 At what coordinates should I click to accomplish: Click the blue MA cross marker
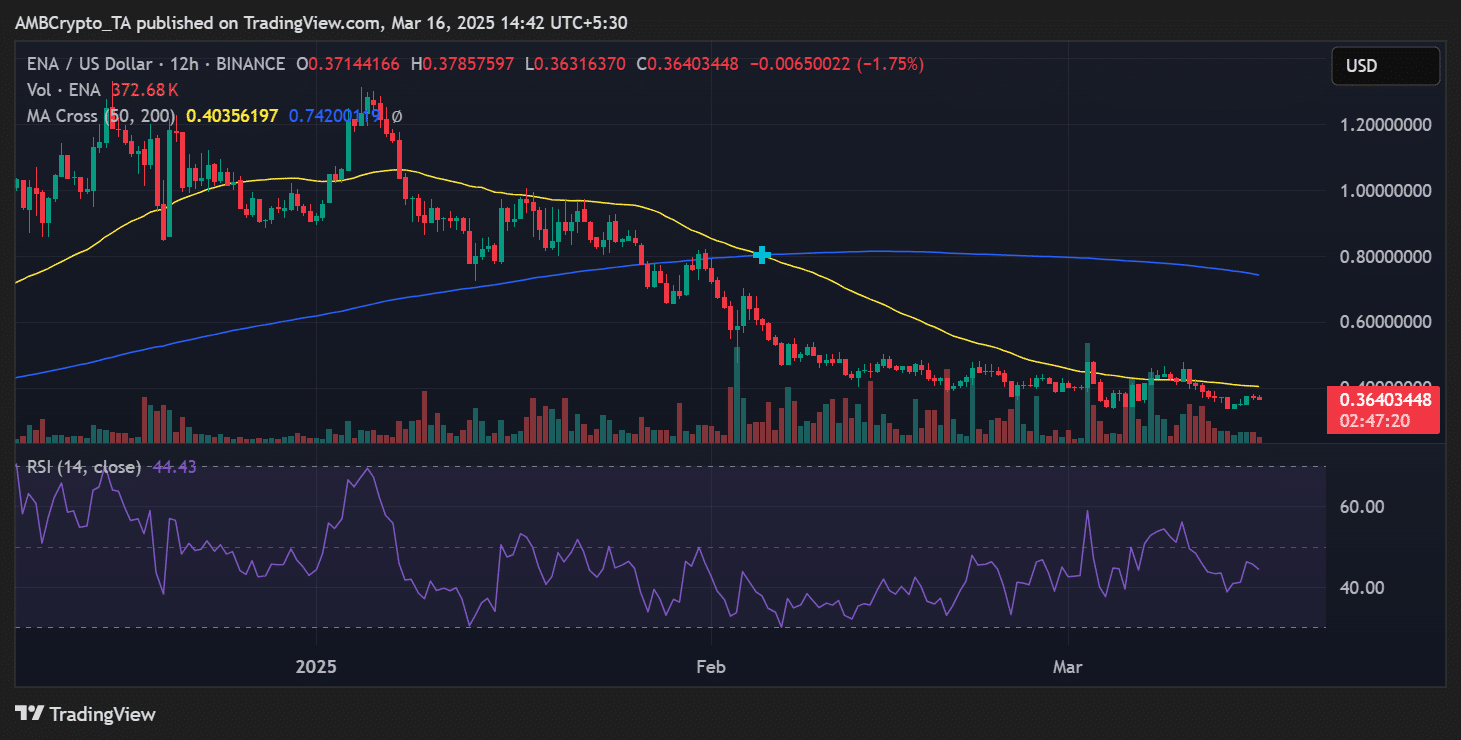pyautogui.click(x=763, y=255)
